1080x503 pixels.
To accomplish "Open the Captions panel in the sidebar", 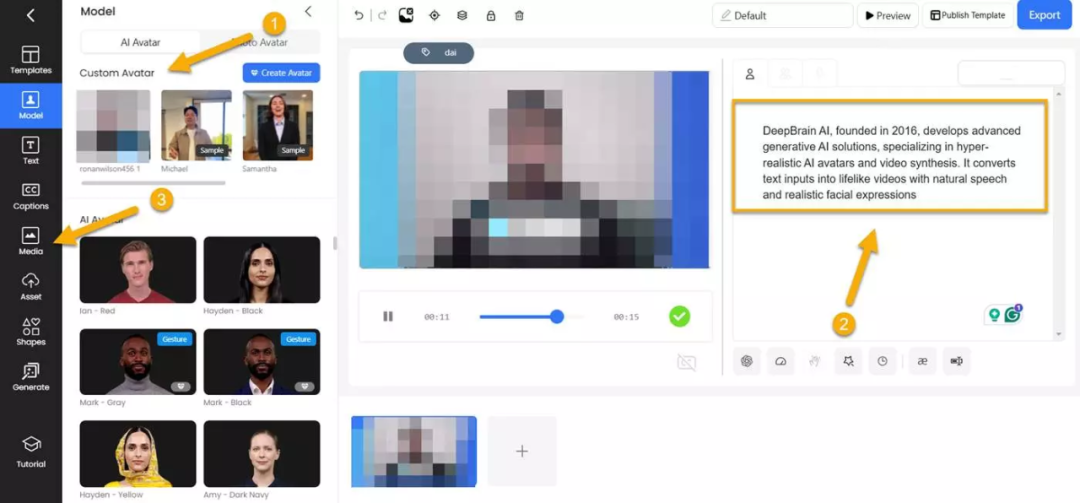I will pyautogui.click(x=30, y=196).
